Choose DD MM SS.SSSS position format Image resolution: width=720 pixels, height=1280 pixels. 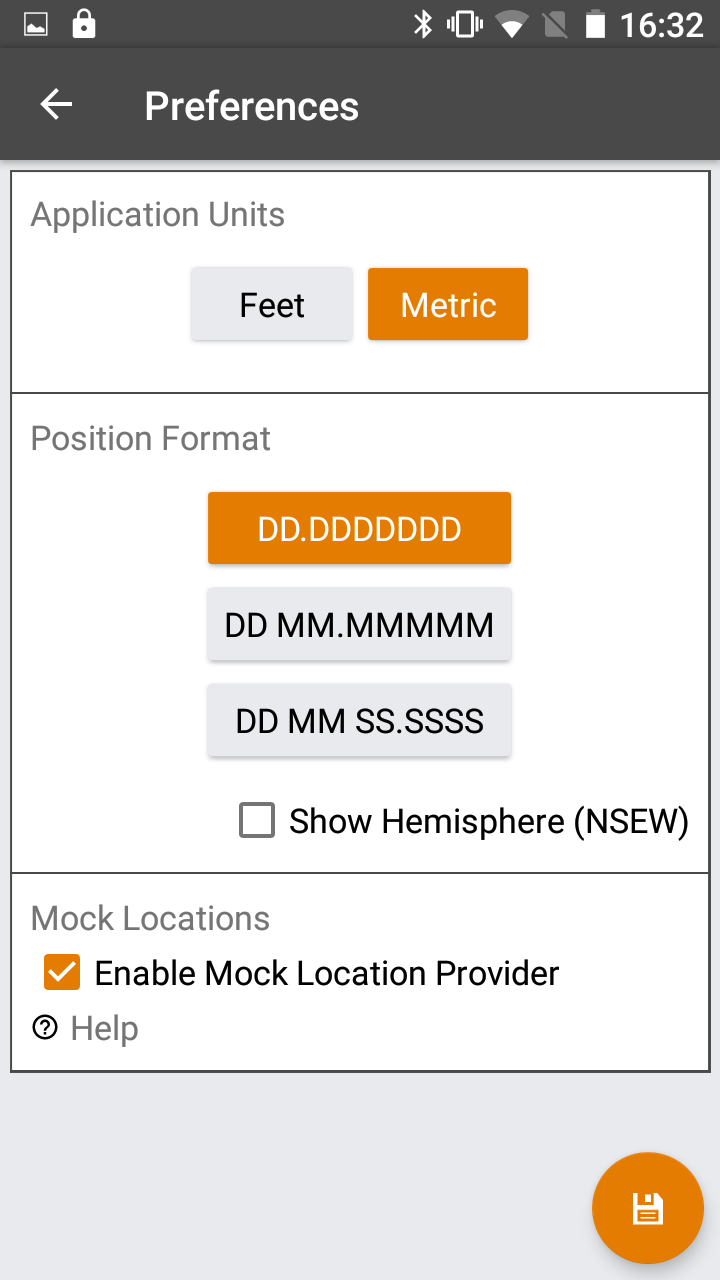pos(359,720)
